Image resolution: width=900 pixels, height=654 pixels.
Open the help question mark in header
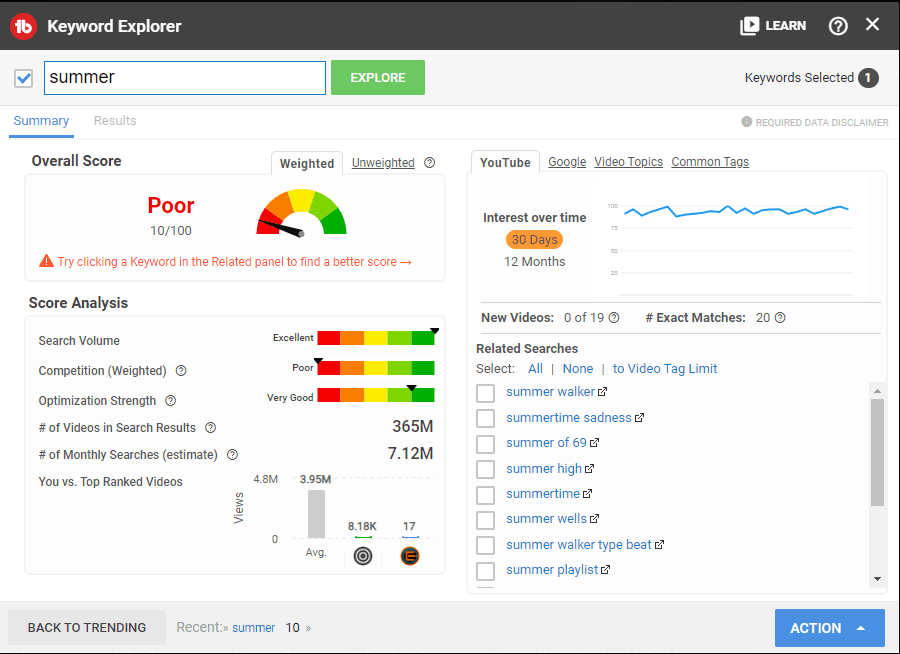[837, 26]
